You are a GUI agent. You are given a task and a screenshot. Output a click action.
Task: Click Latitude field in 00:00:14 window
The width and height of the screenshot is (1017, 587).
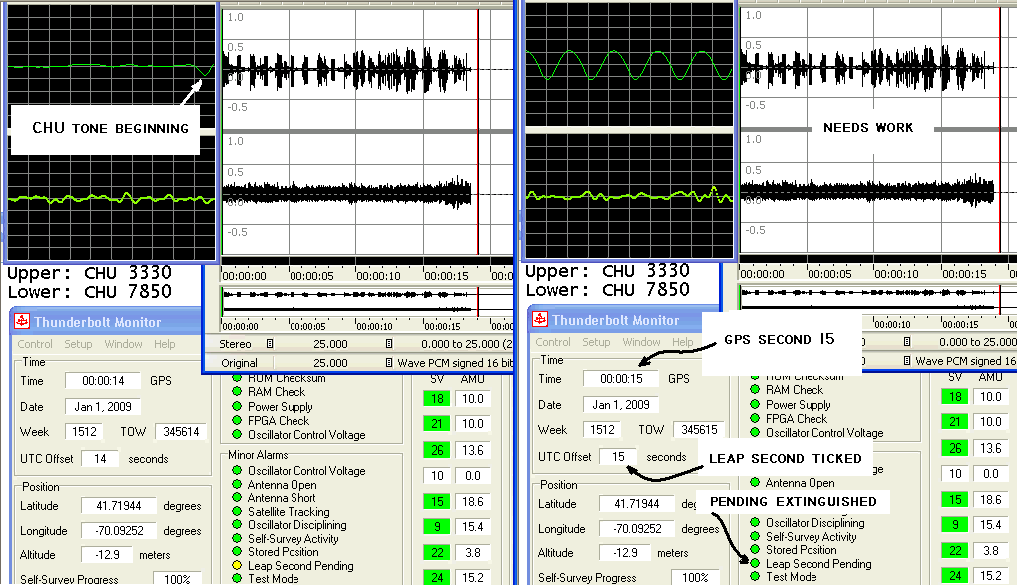(x=118, y=506)
